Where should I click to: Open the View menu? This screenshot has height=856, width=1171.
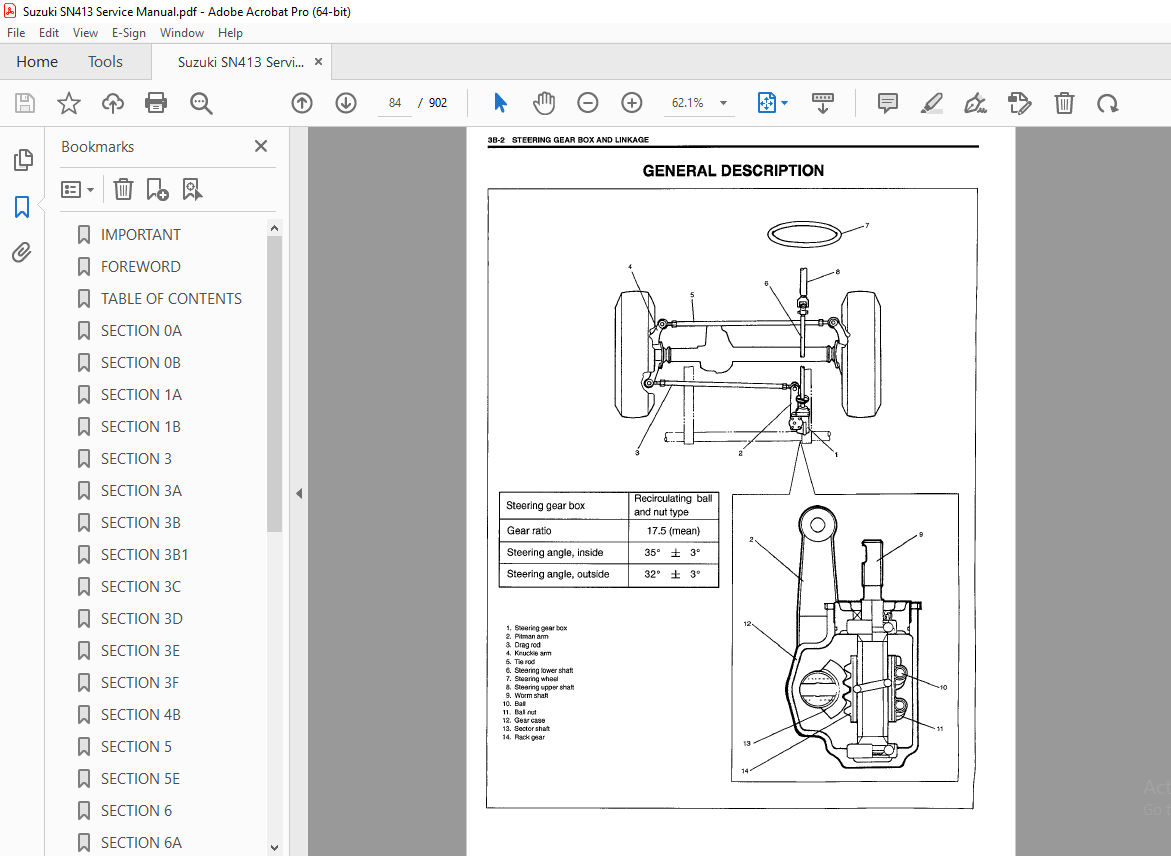[x=85, y=33]
